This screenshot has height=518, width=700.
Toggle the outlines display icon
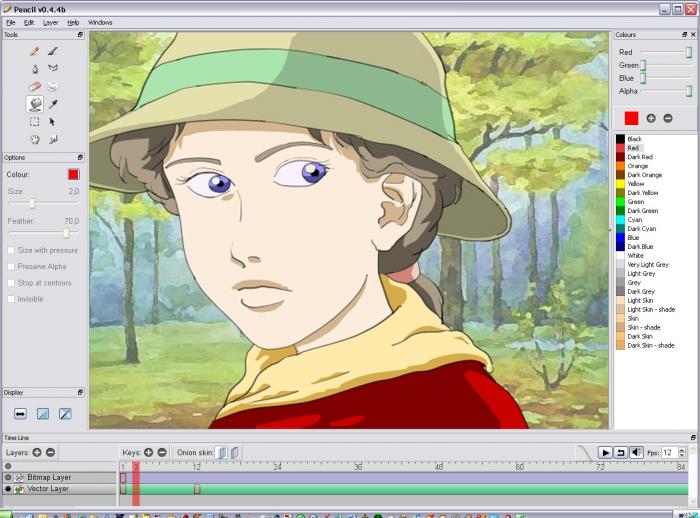pyautogui.click(x=65, y=414)
